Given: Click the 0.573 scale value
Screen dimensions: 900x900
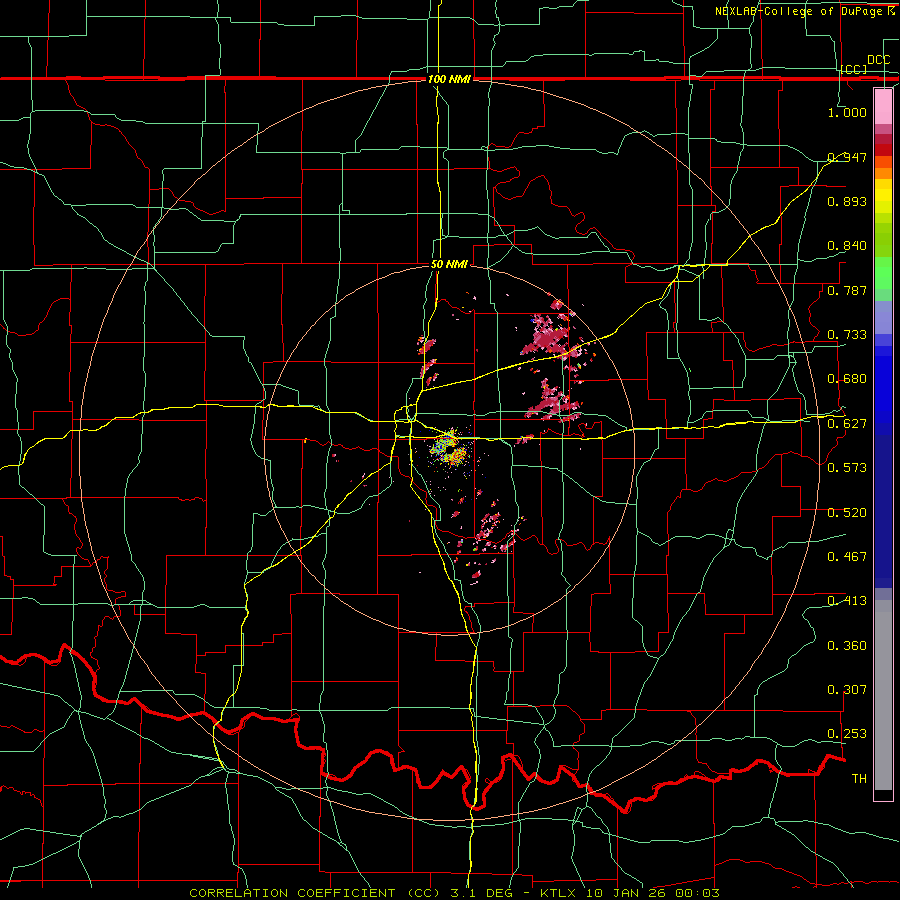Looking at the screenshot, I should (847, 468).
